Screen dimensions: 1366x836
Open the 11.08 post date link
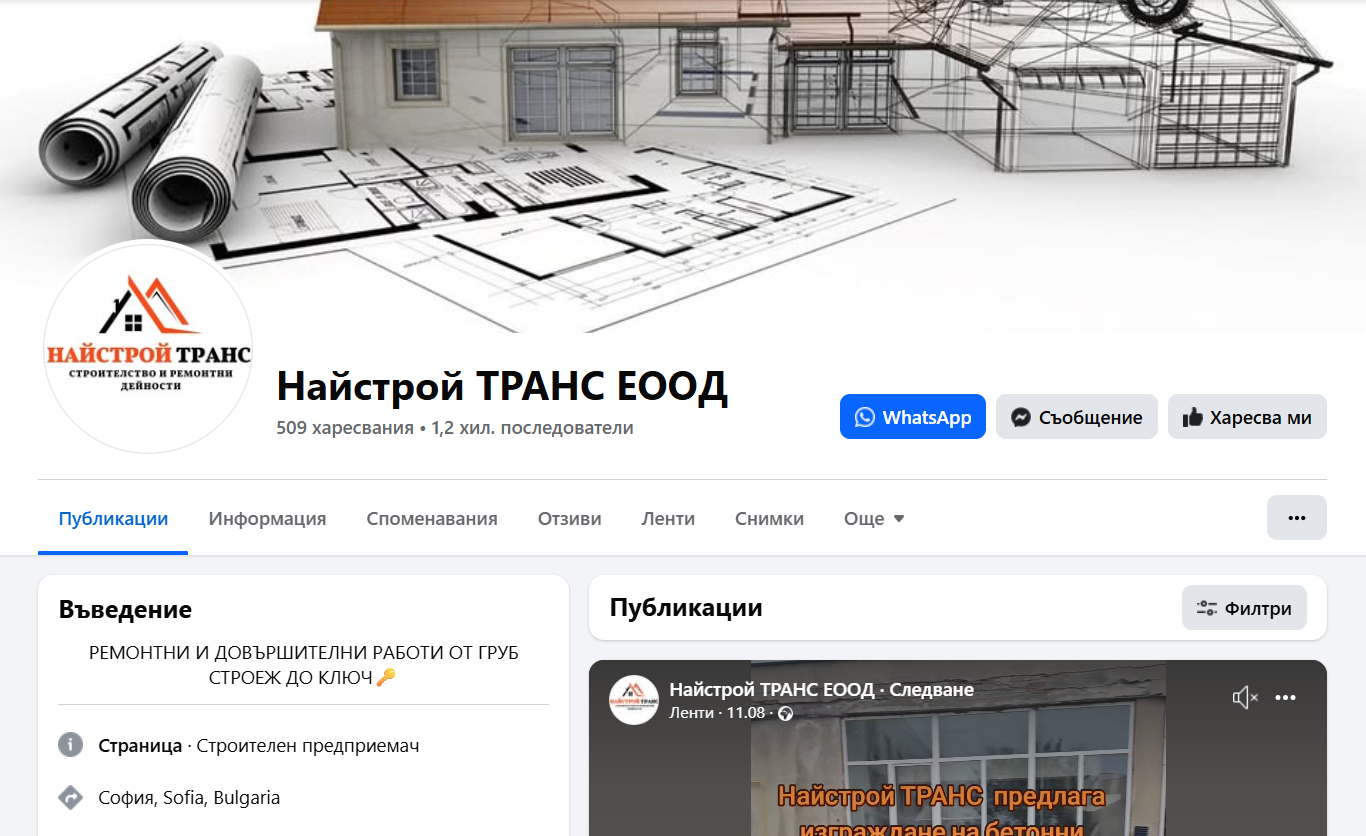click(x=746, y=713)
